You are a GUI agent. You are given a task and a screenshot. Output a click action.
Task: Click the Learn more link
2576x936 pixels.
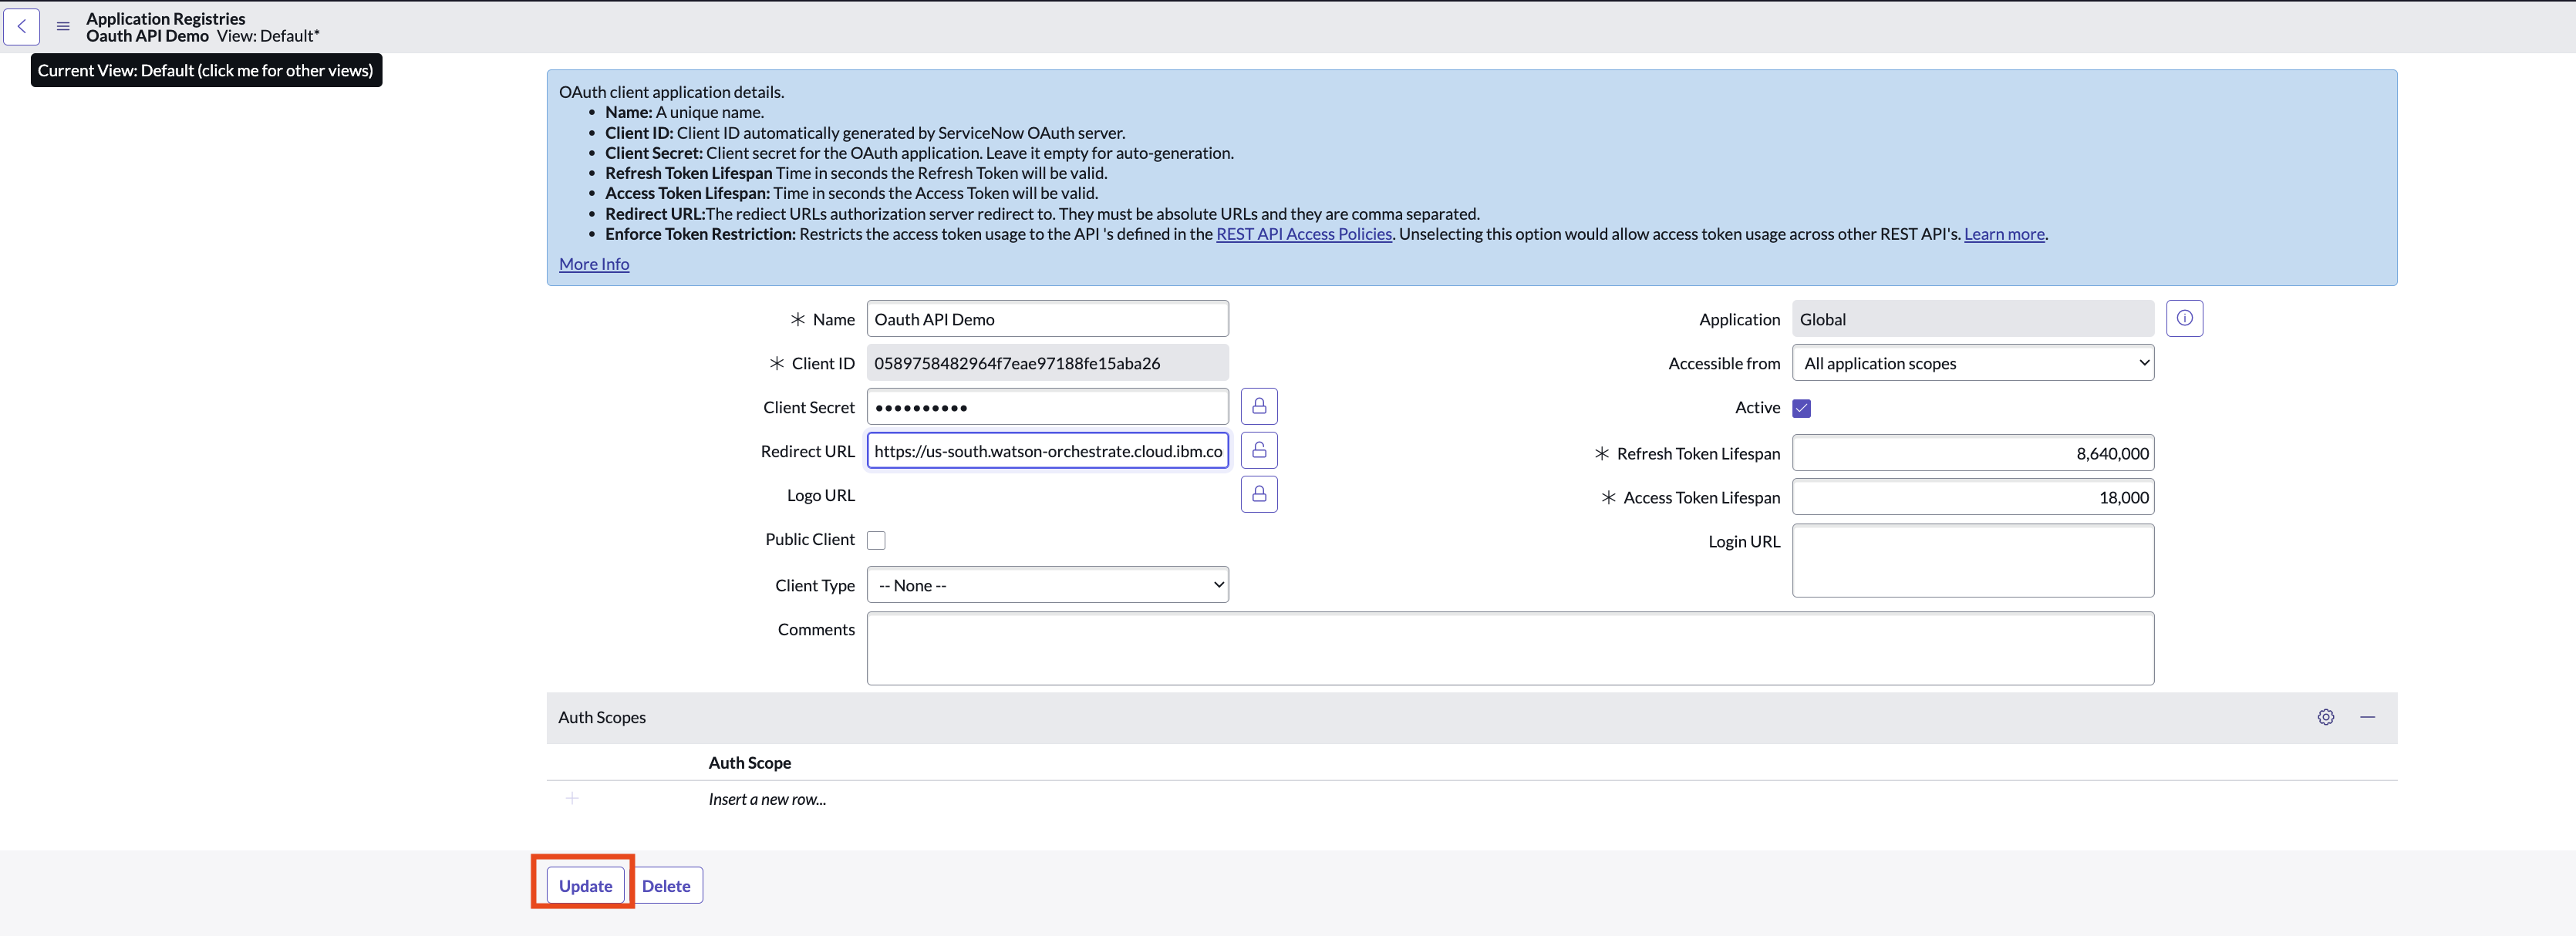(2003, 234)
